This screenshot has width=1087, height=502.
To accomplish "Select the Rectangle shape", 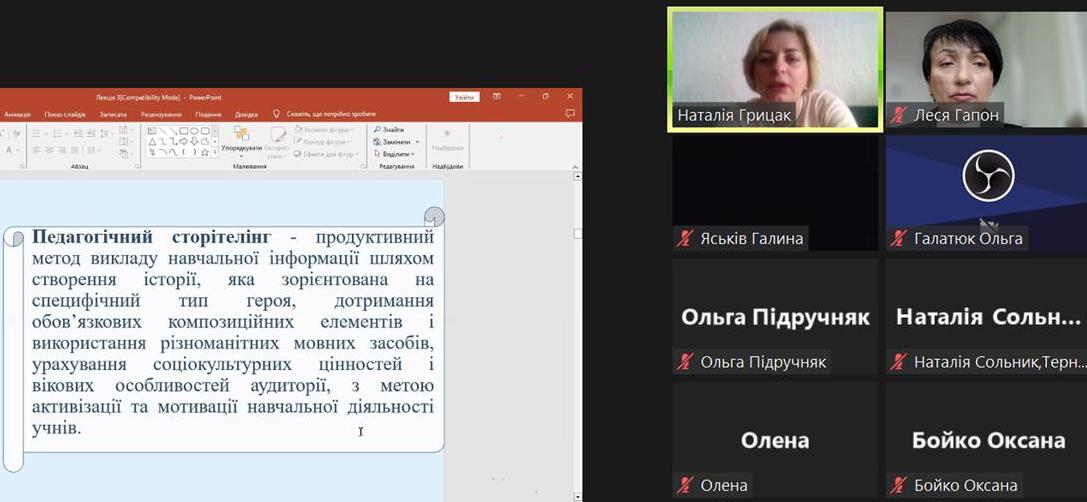I will pos(184,131).
